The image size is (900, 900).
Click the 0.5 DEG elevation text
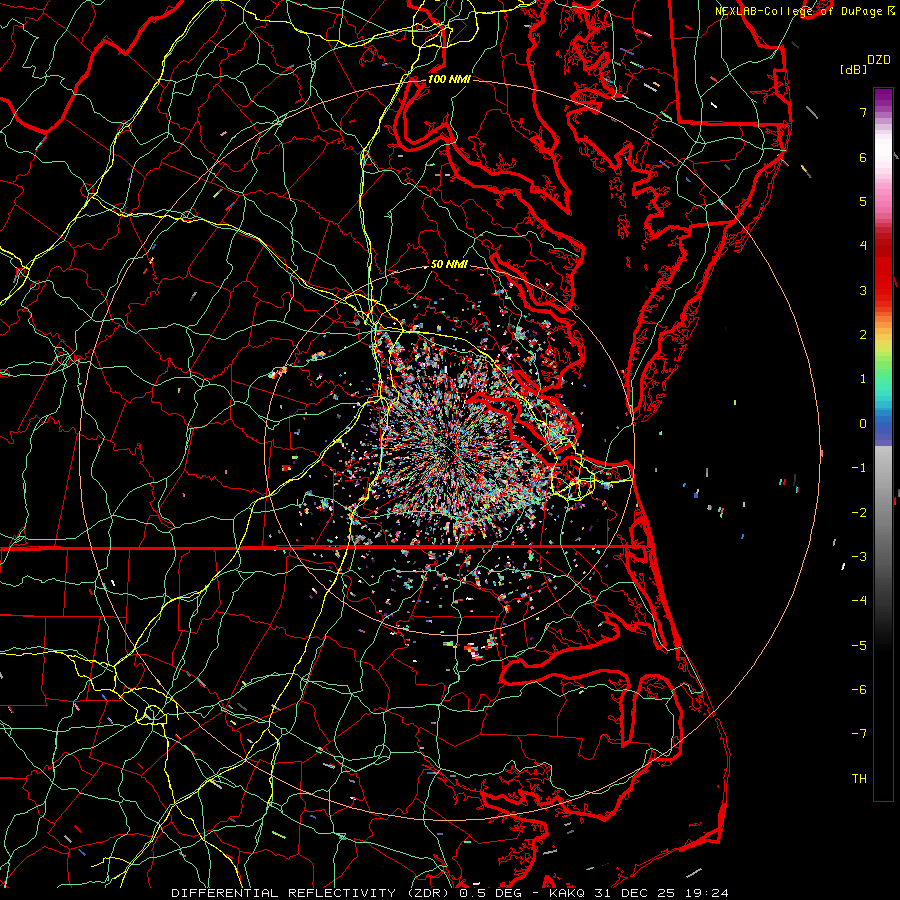click(490, 893)
